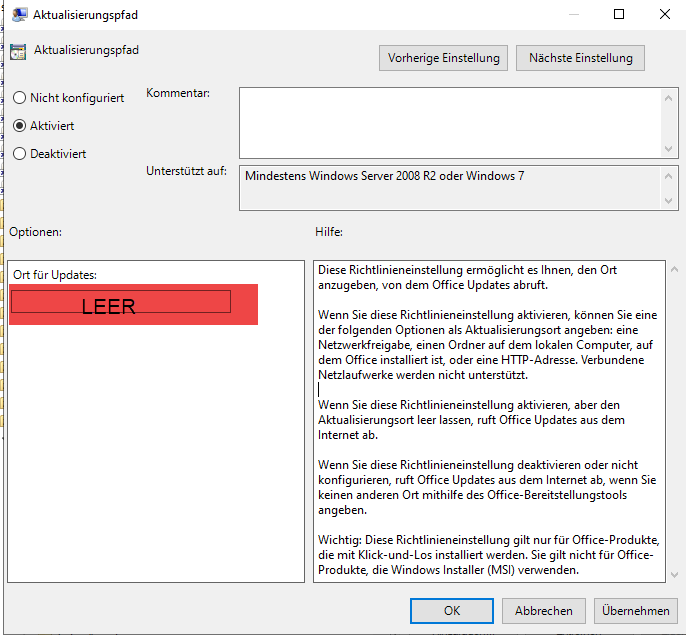Image resolution: width=686 pixels, height=635 pixels.
Task: Click the policy setting icon beside Aktualisierungspfad heading
Action: (18, 52)
